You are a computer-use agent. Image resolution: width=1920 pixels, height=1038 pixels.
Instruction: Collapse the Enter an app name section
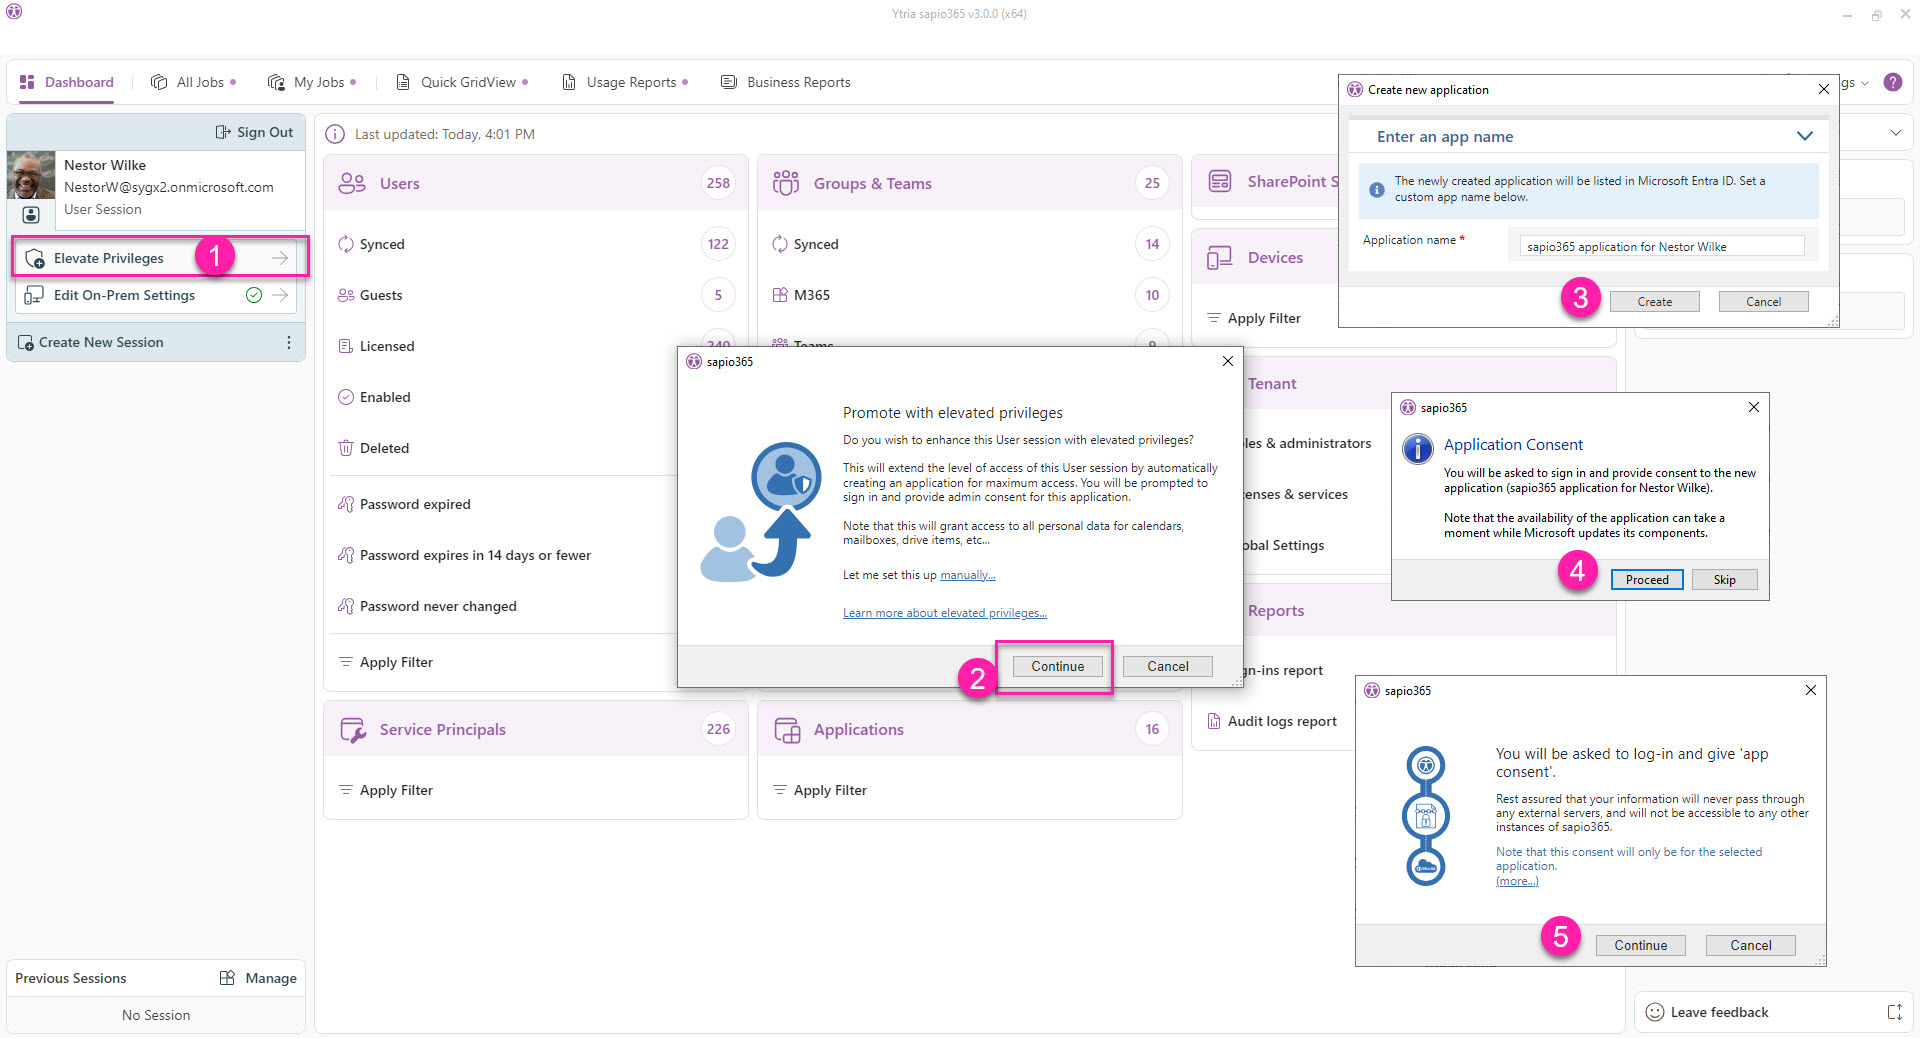(1804, 136)
